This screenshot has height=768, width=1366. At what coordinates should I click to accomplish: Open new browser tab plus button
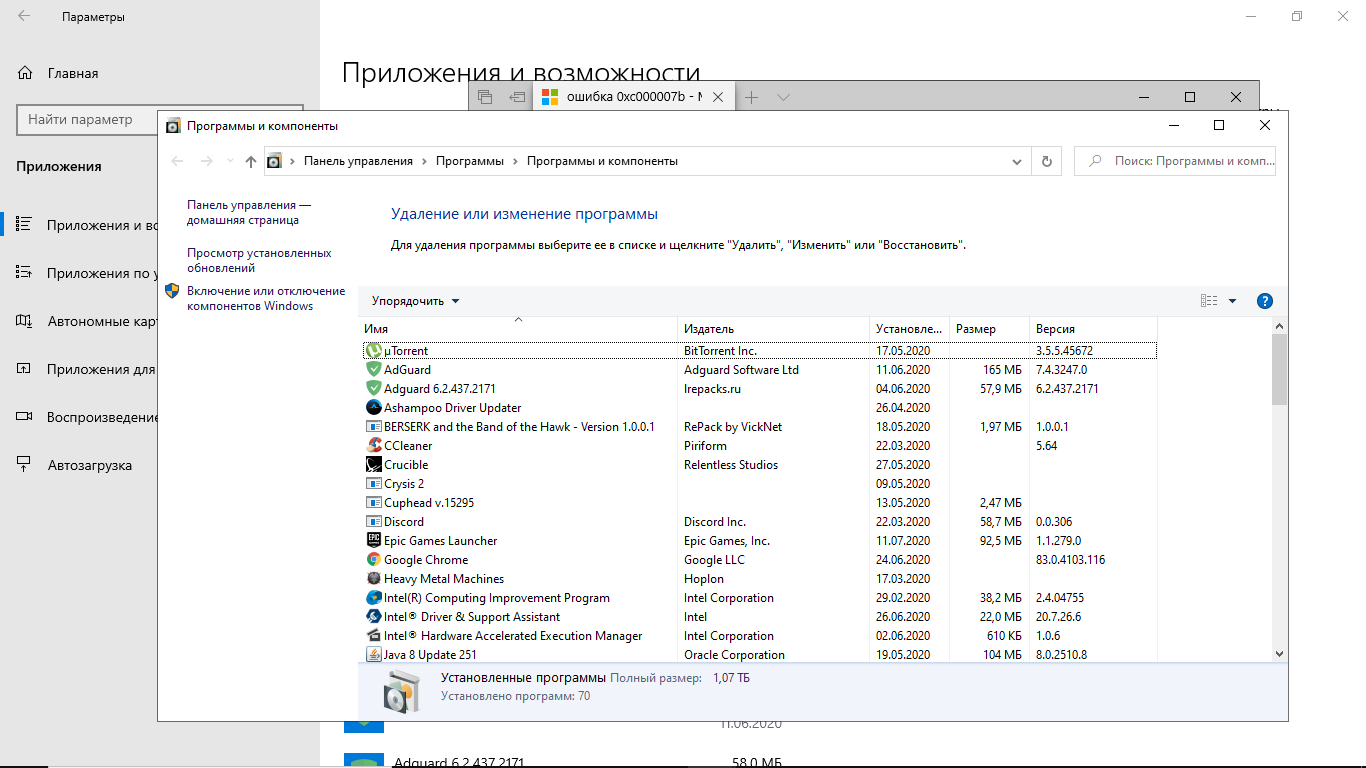pyautogui.click(x=752, y=97)
